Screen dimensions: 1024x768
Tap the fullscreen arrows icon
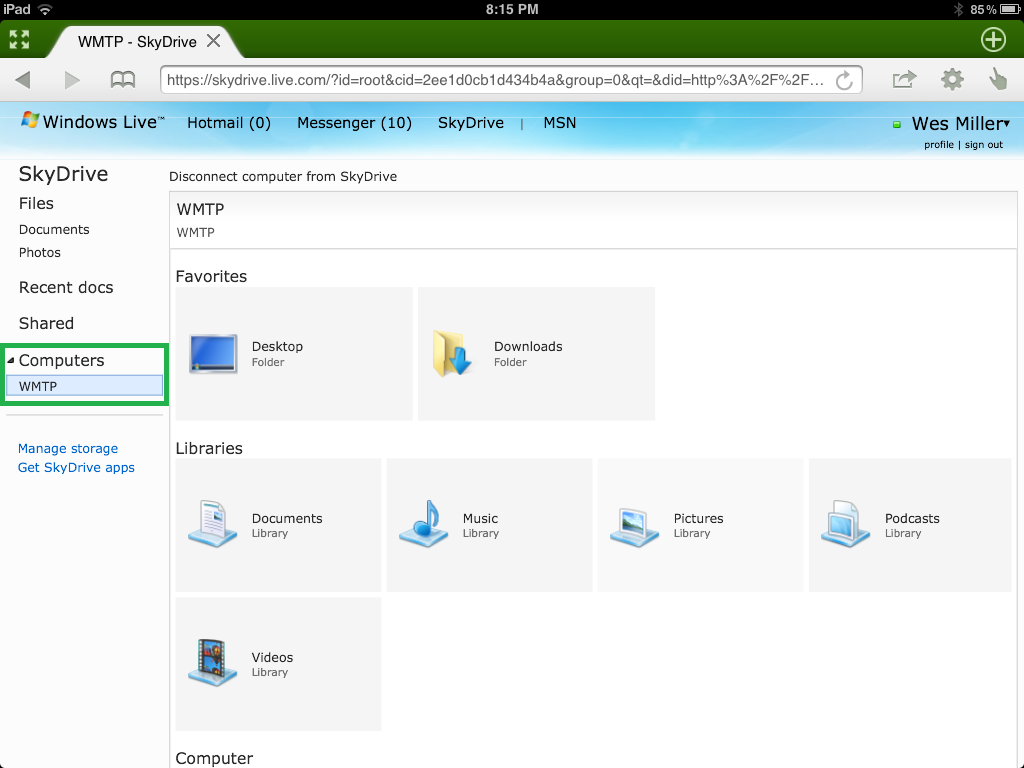tap(20, 40)
